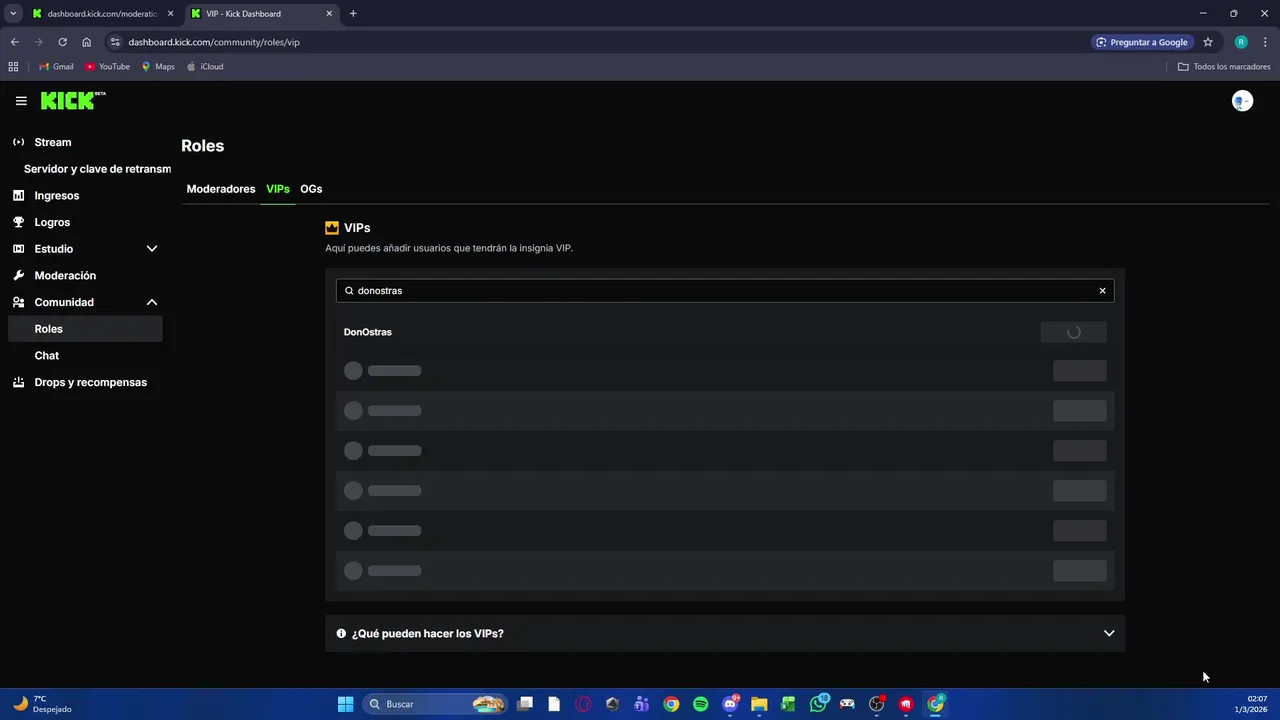Click the taskbar Buscar search box
Screen dimensions: 1280x720
(x=433, y=704)
